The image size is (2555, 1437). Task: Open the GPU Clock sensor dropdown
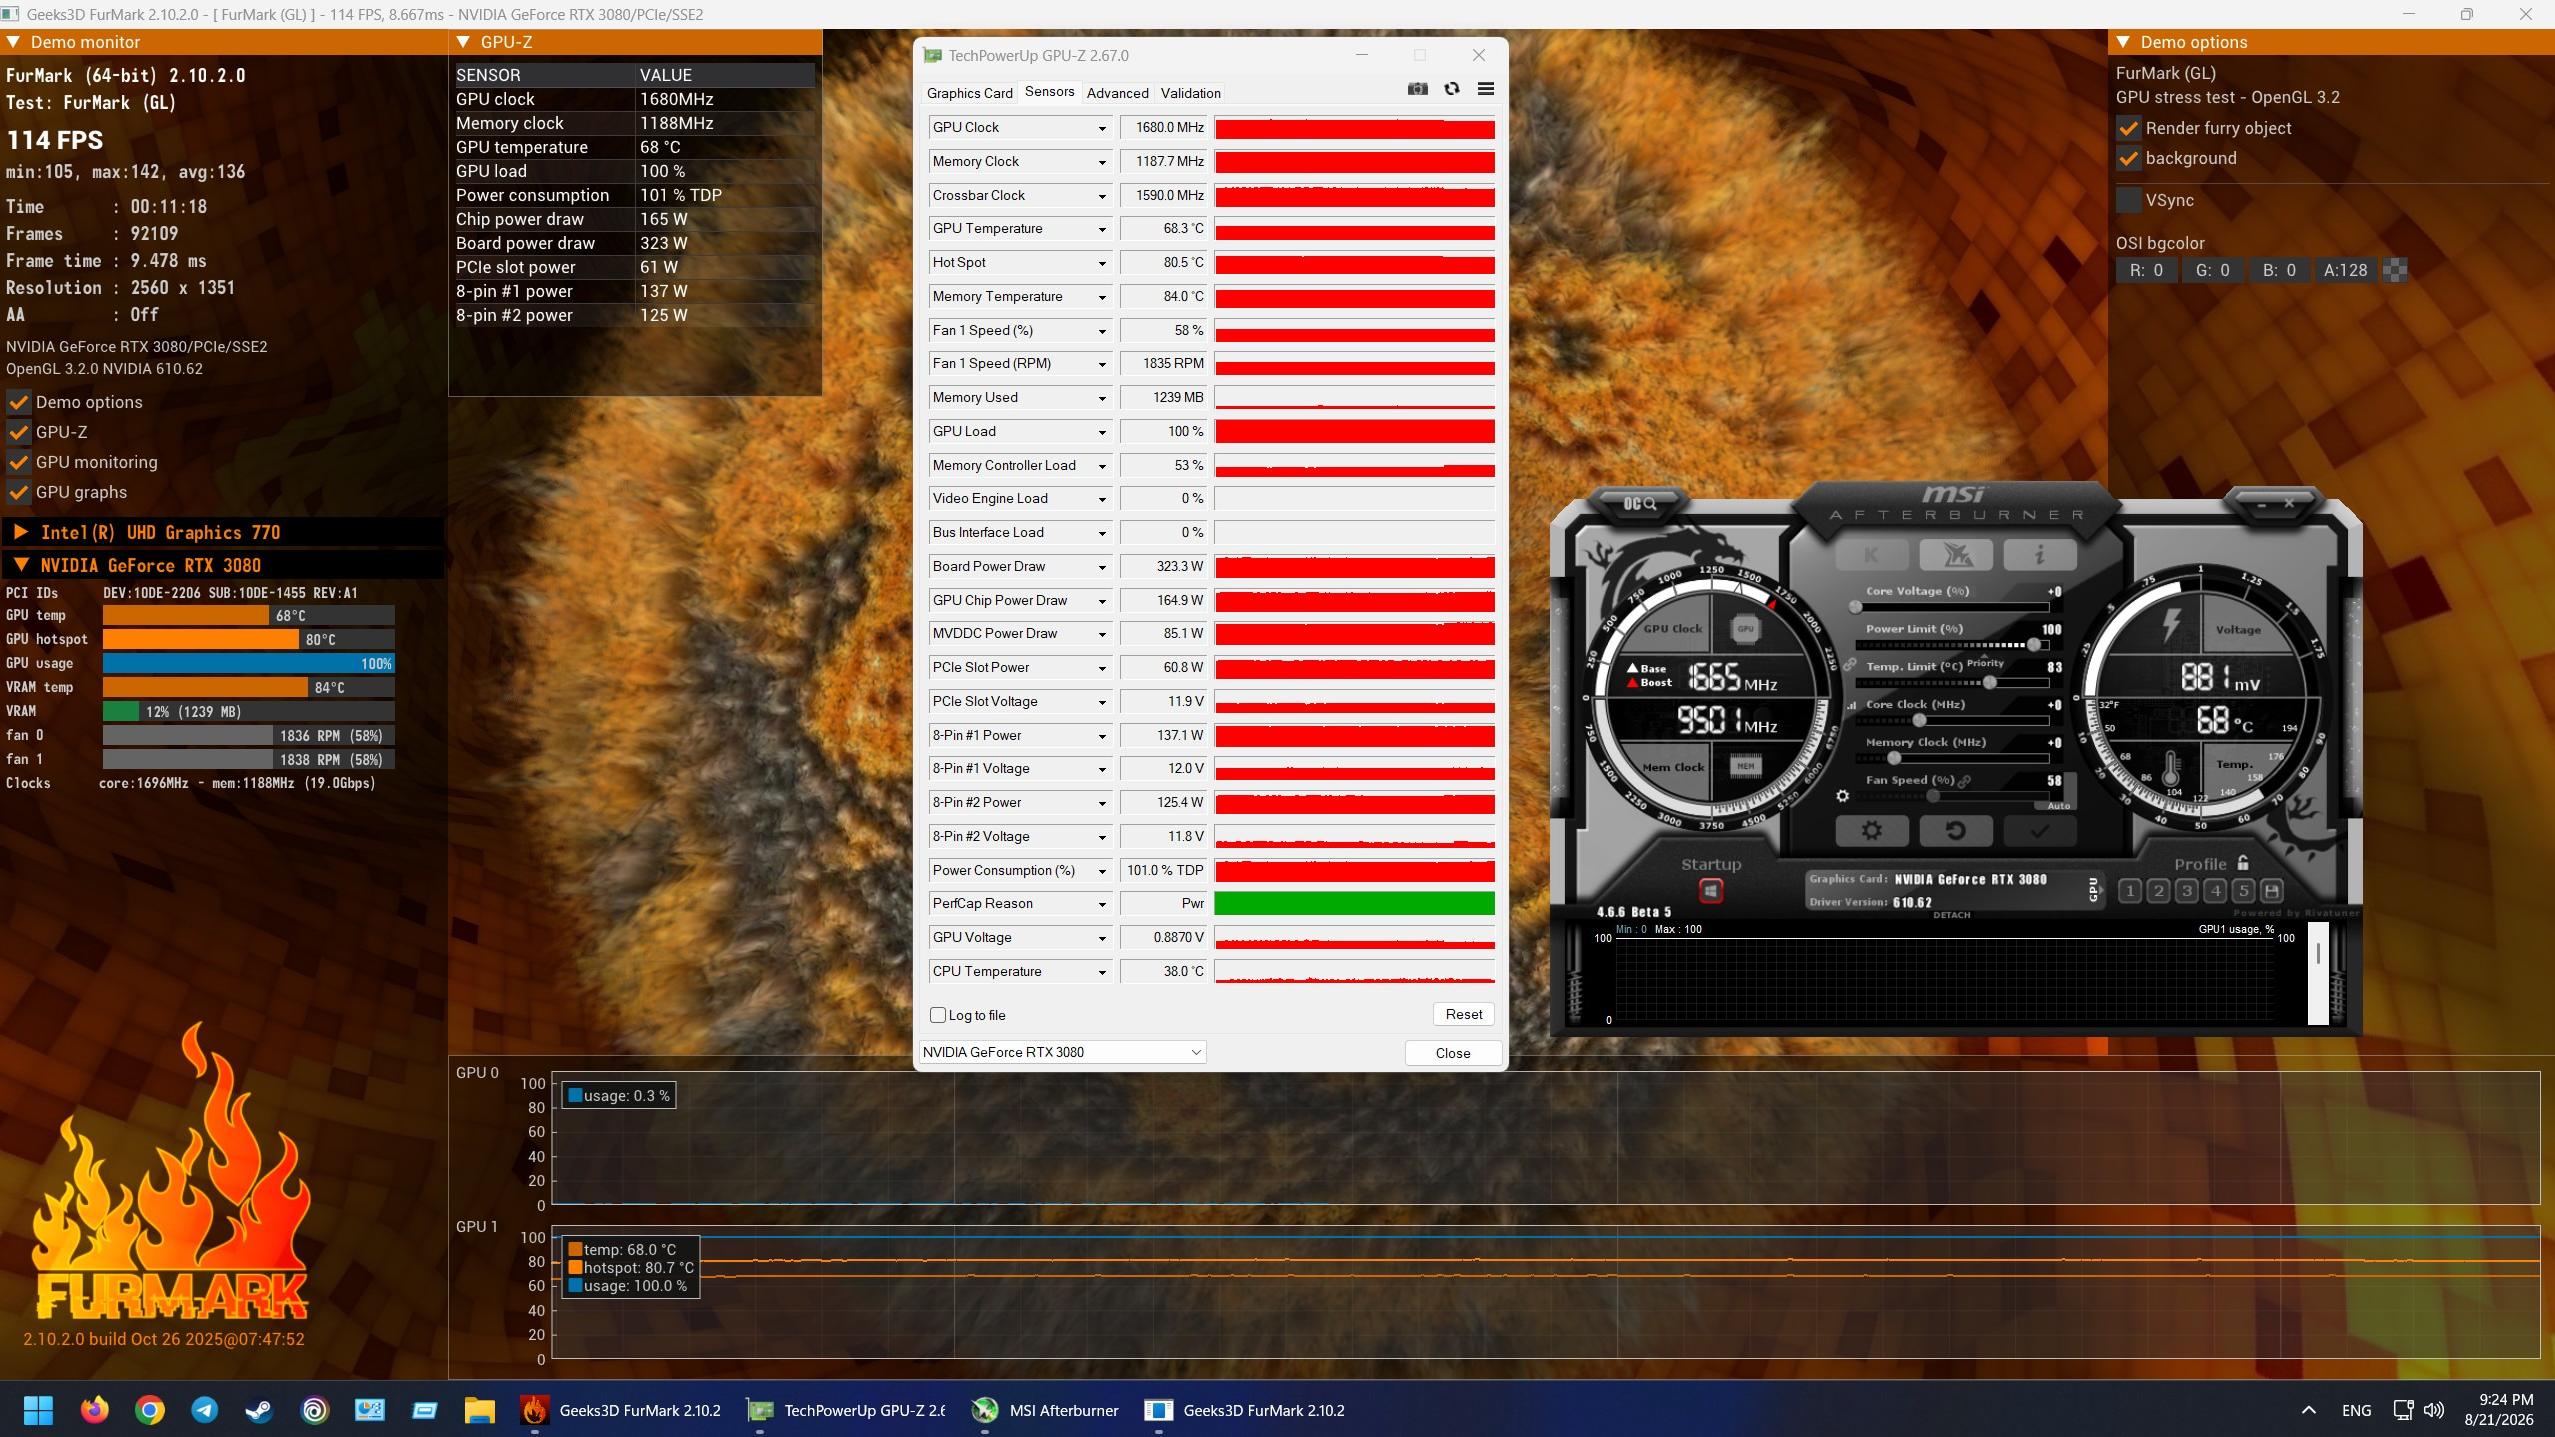coord(1102,128)
